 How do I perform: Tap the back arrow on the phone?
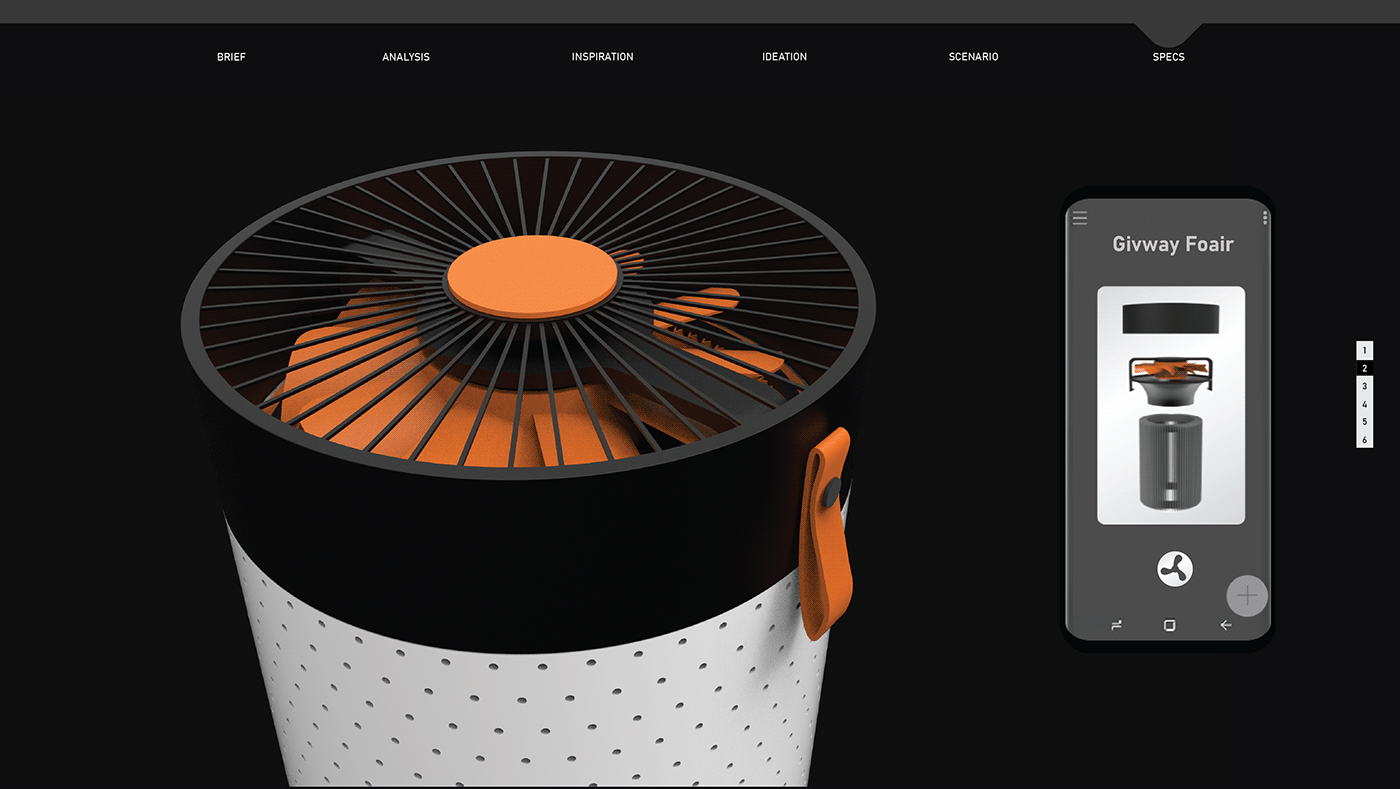[1226, 626]
